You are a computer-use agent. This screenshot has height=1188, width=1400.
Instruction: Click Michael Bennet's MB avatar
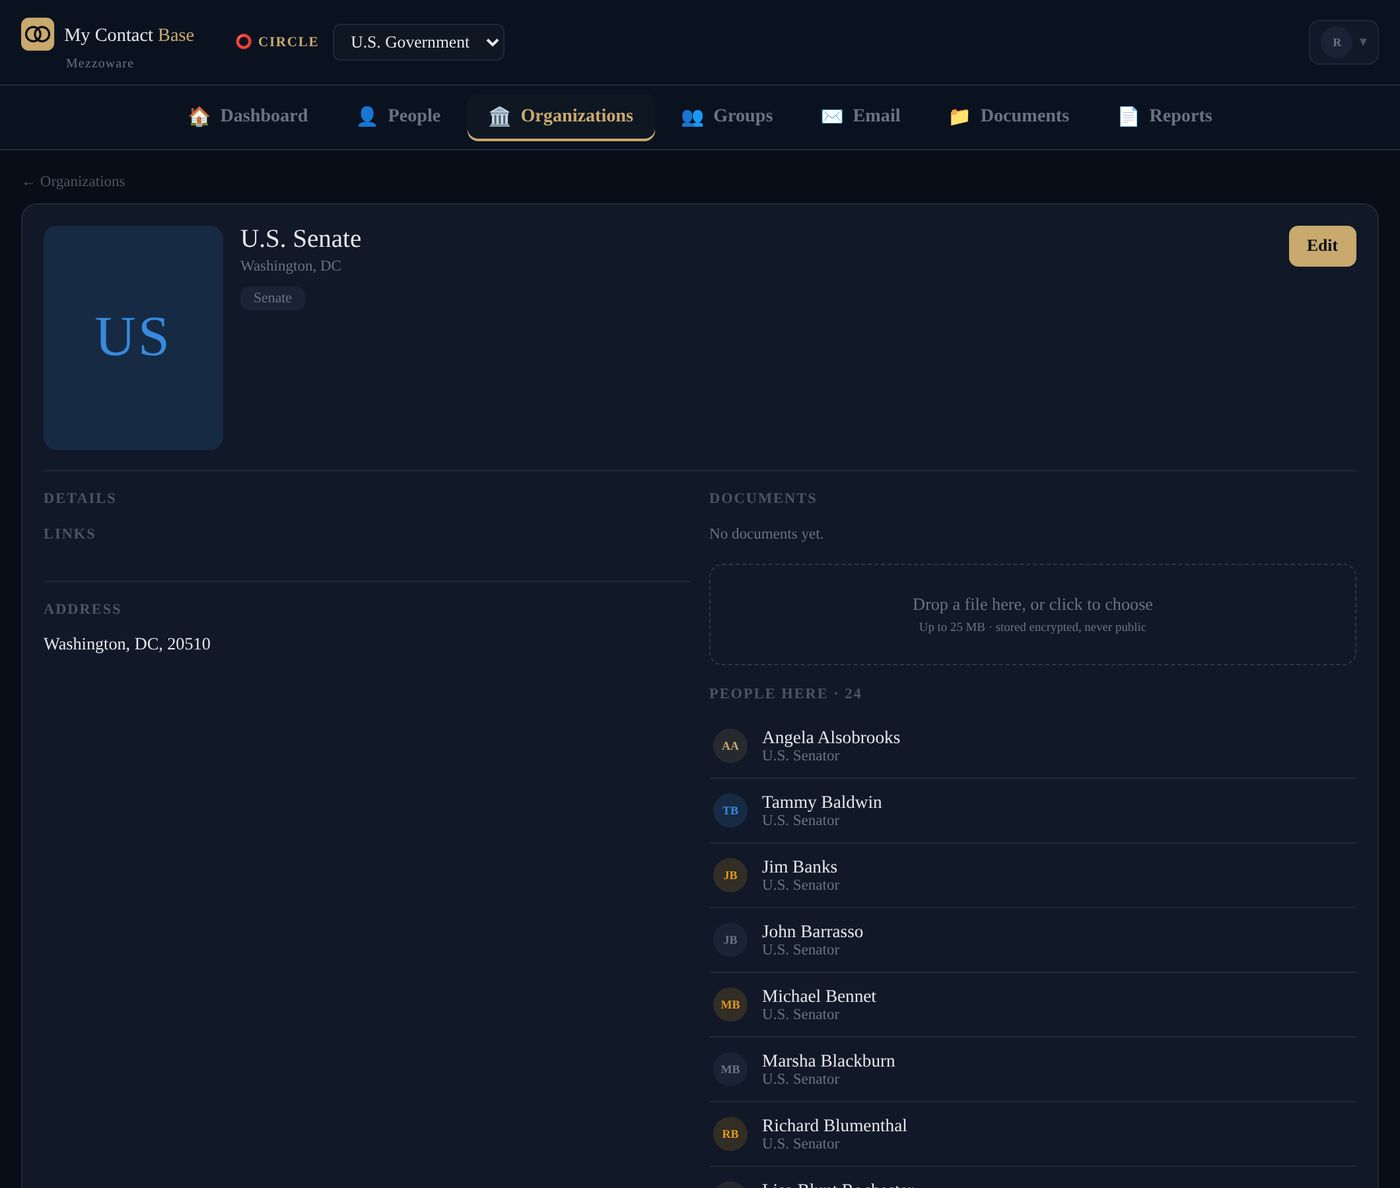(730, 1005)
